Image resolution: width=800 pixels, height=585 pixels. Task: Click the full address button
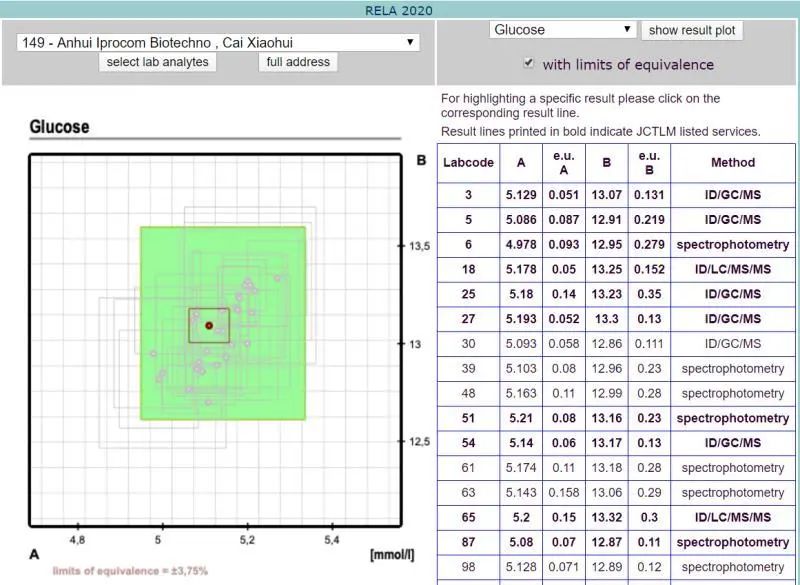coord(297,62)
